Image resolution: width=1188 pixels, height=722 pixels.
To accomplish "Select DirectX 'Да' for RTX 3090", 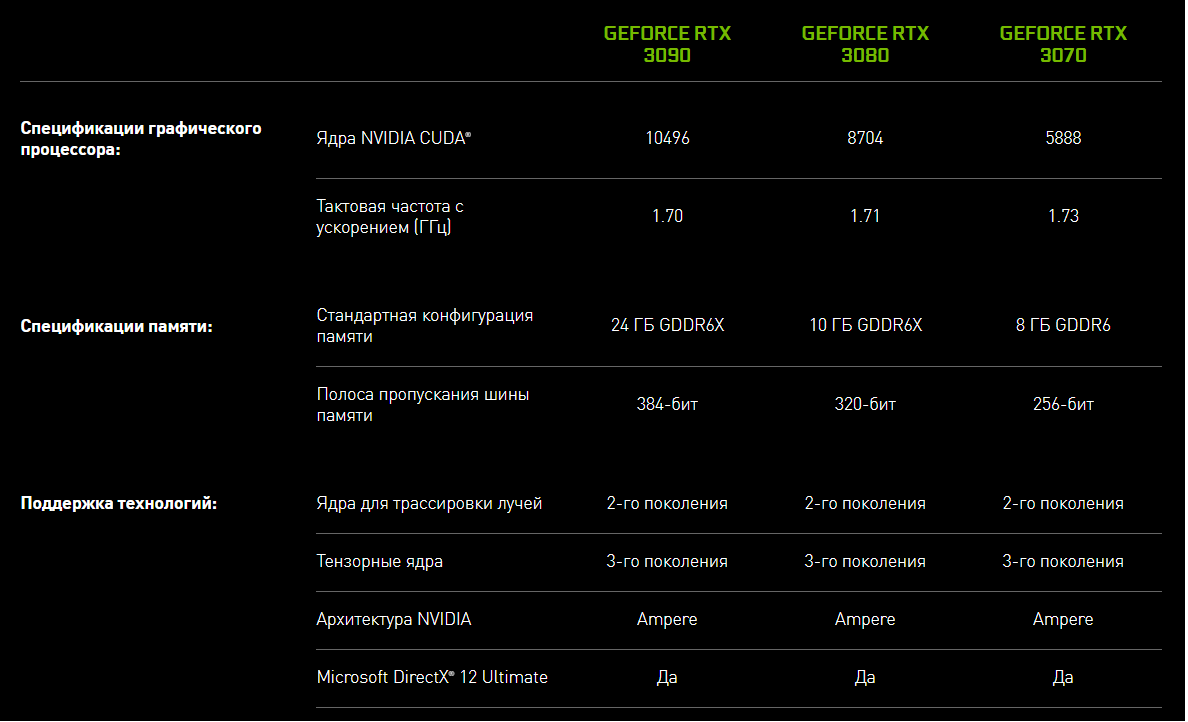I will point(667,677).
